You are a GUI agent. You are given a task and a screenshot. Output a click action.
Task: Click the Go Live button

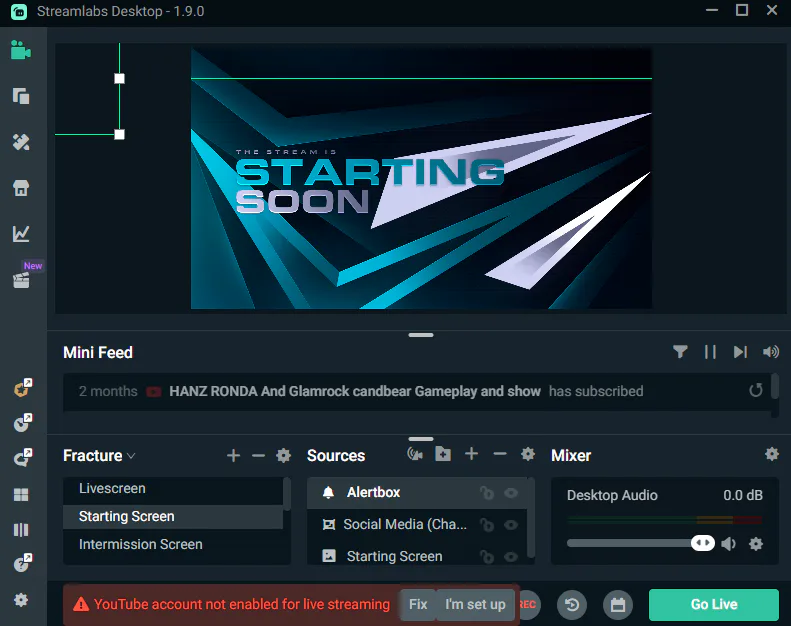714,604
